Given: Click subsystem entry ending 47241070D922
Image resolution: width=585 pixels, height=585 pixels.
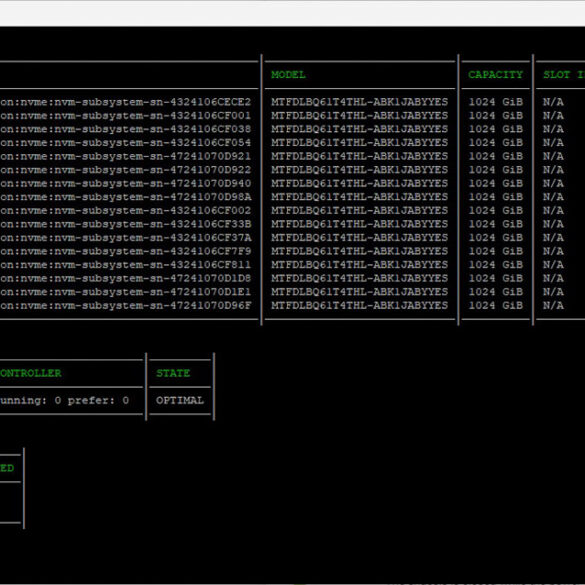Looking at the screenshot, I should pyautogui.click(x=125, y=170).
